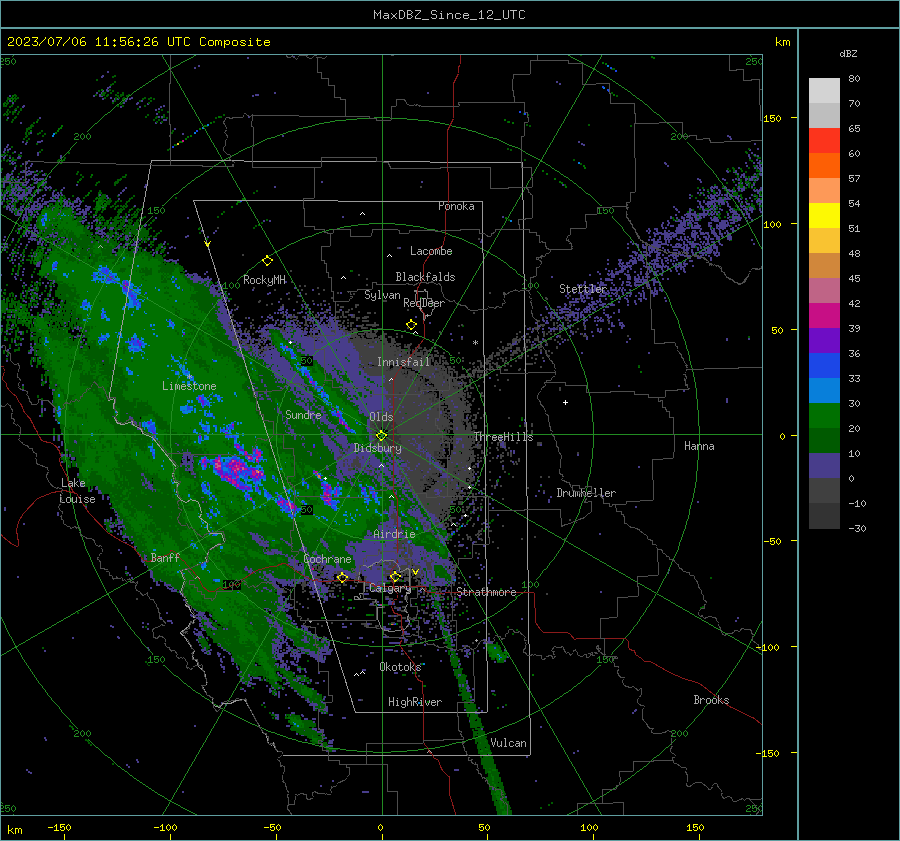The image size is (900, 841).
Task: Click the -150 tick on the bottom axis
Action: [59, 827]
